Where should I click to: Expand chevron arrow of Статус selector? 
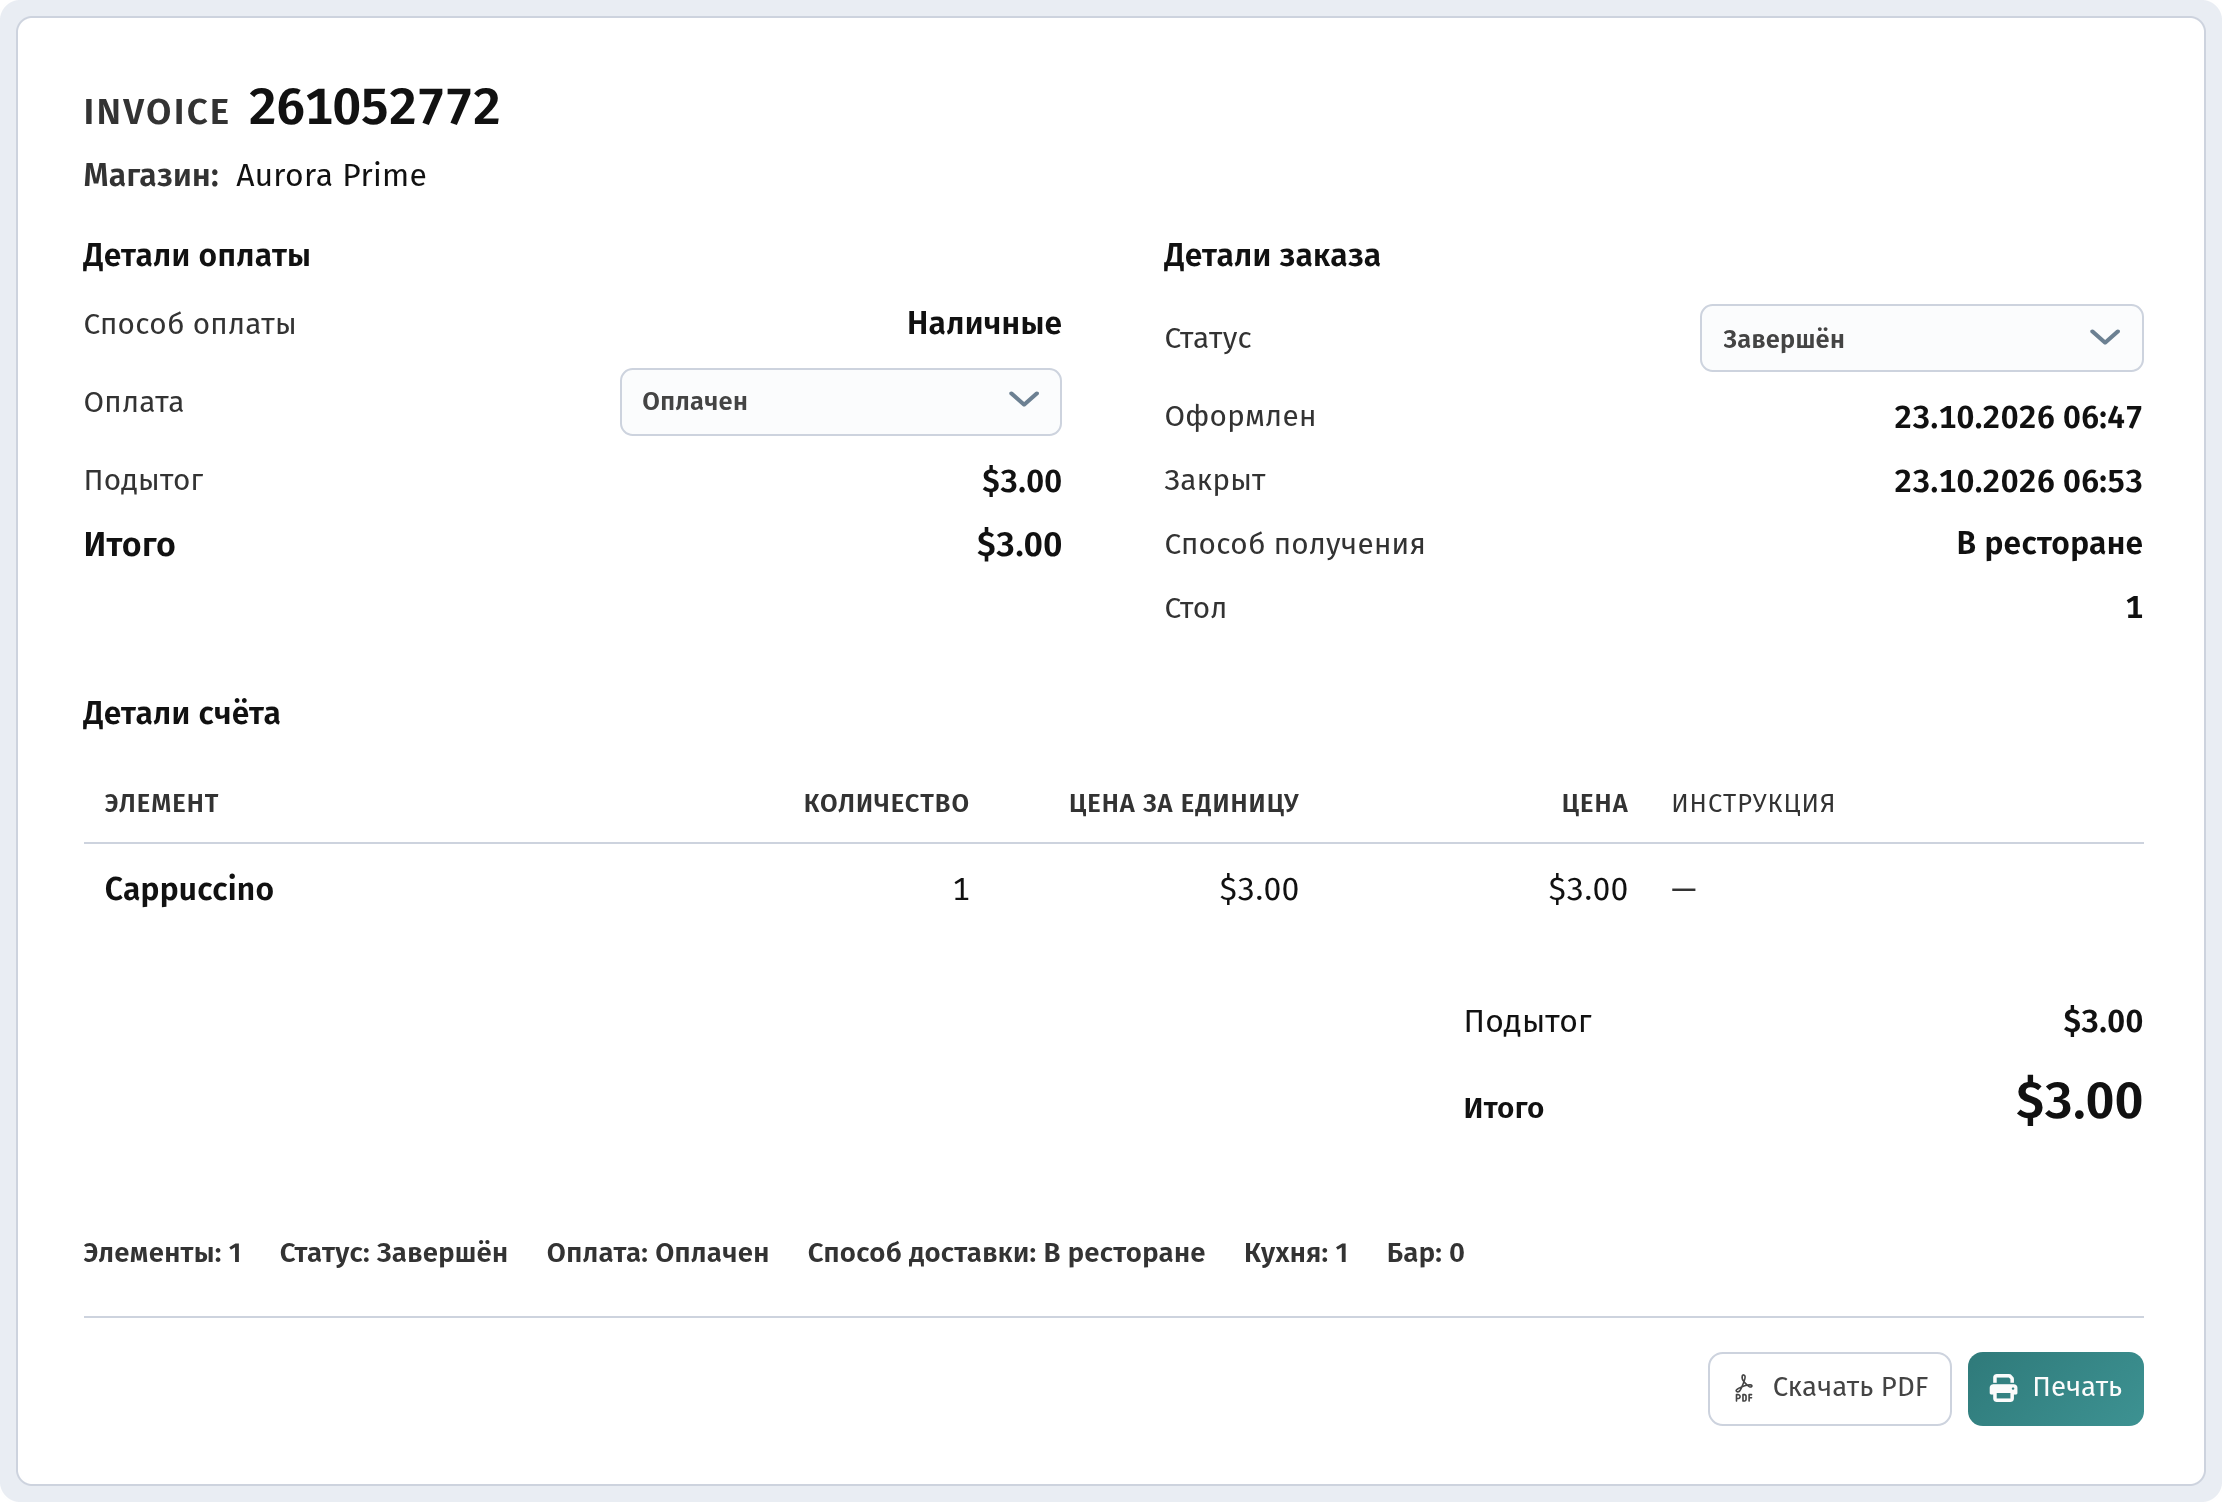tap(2105, 337)
